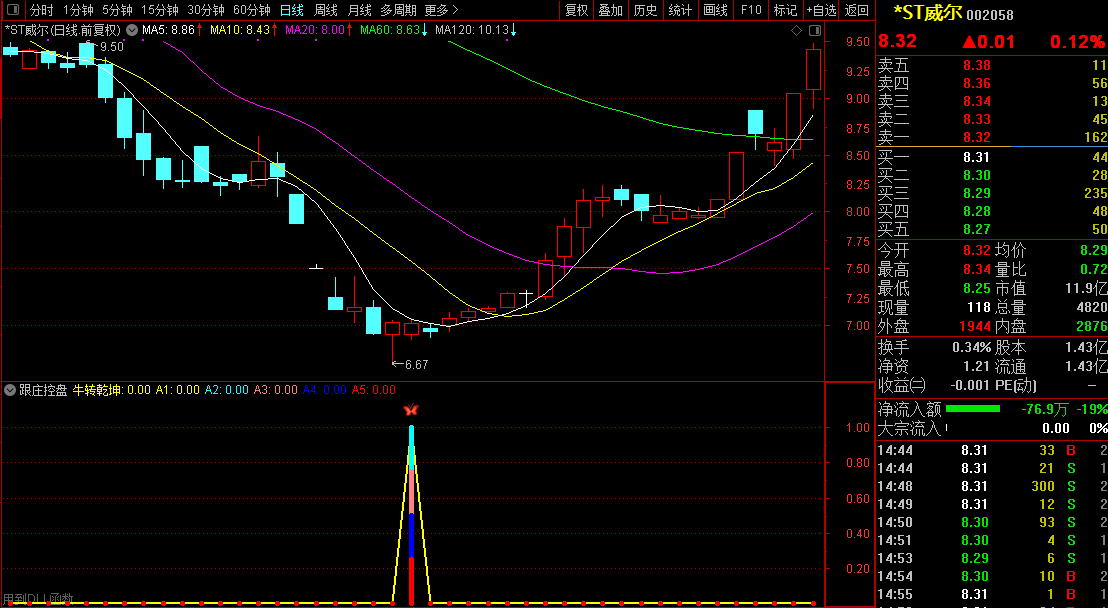This screenshot has width=1108, height=608.
Task: Add stock via +自选 button
Action: 821,10
